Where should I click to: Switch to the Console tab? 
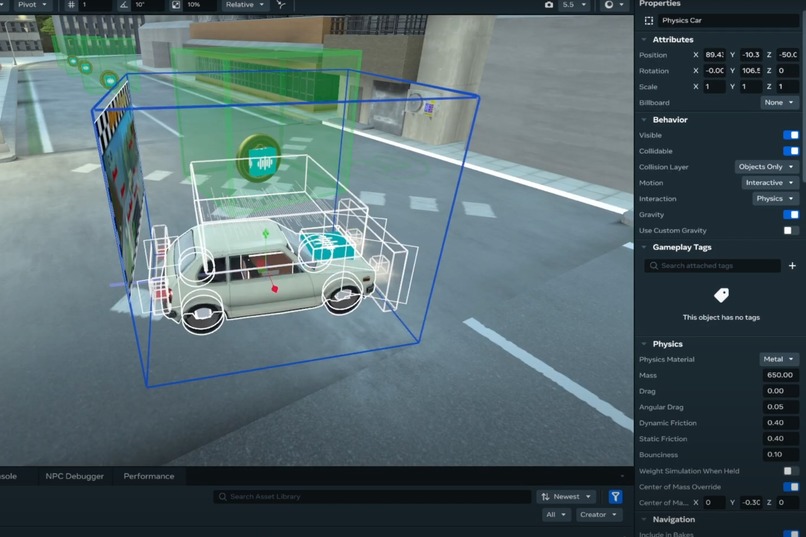click(9, 476)
